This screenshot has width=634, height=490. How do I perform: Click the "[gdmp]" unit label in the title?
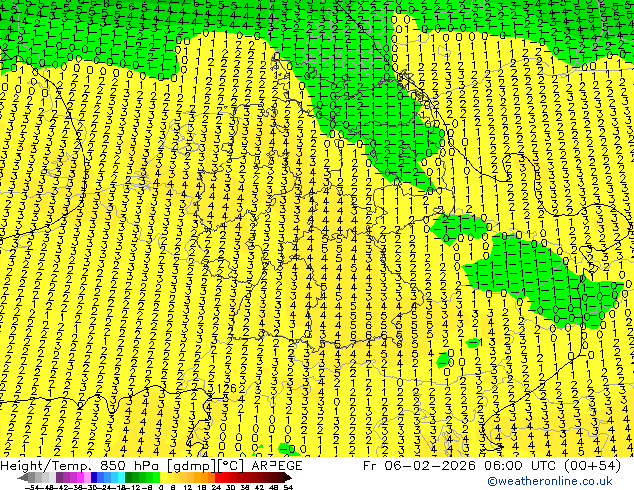pyautogui.click(x=193, y=466)
